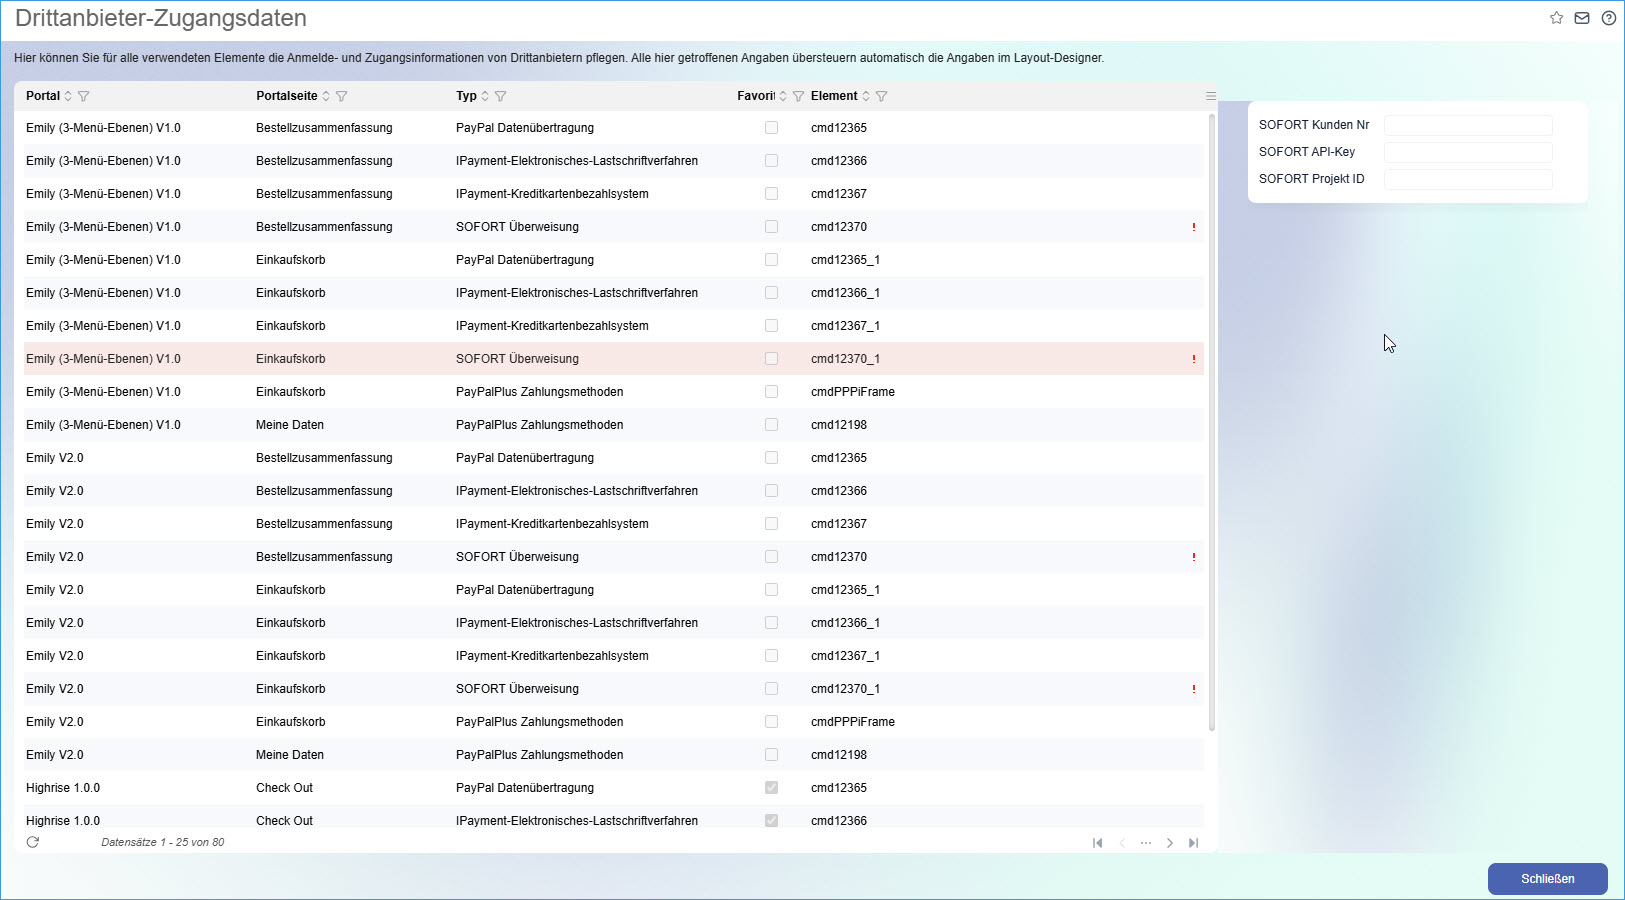
Task: Click the refresh icon below the table
Action: (x=33, y=842)
